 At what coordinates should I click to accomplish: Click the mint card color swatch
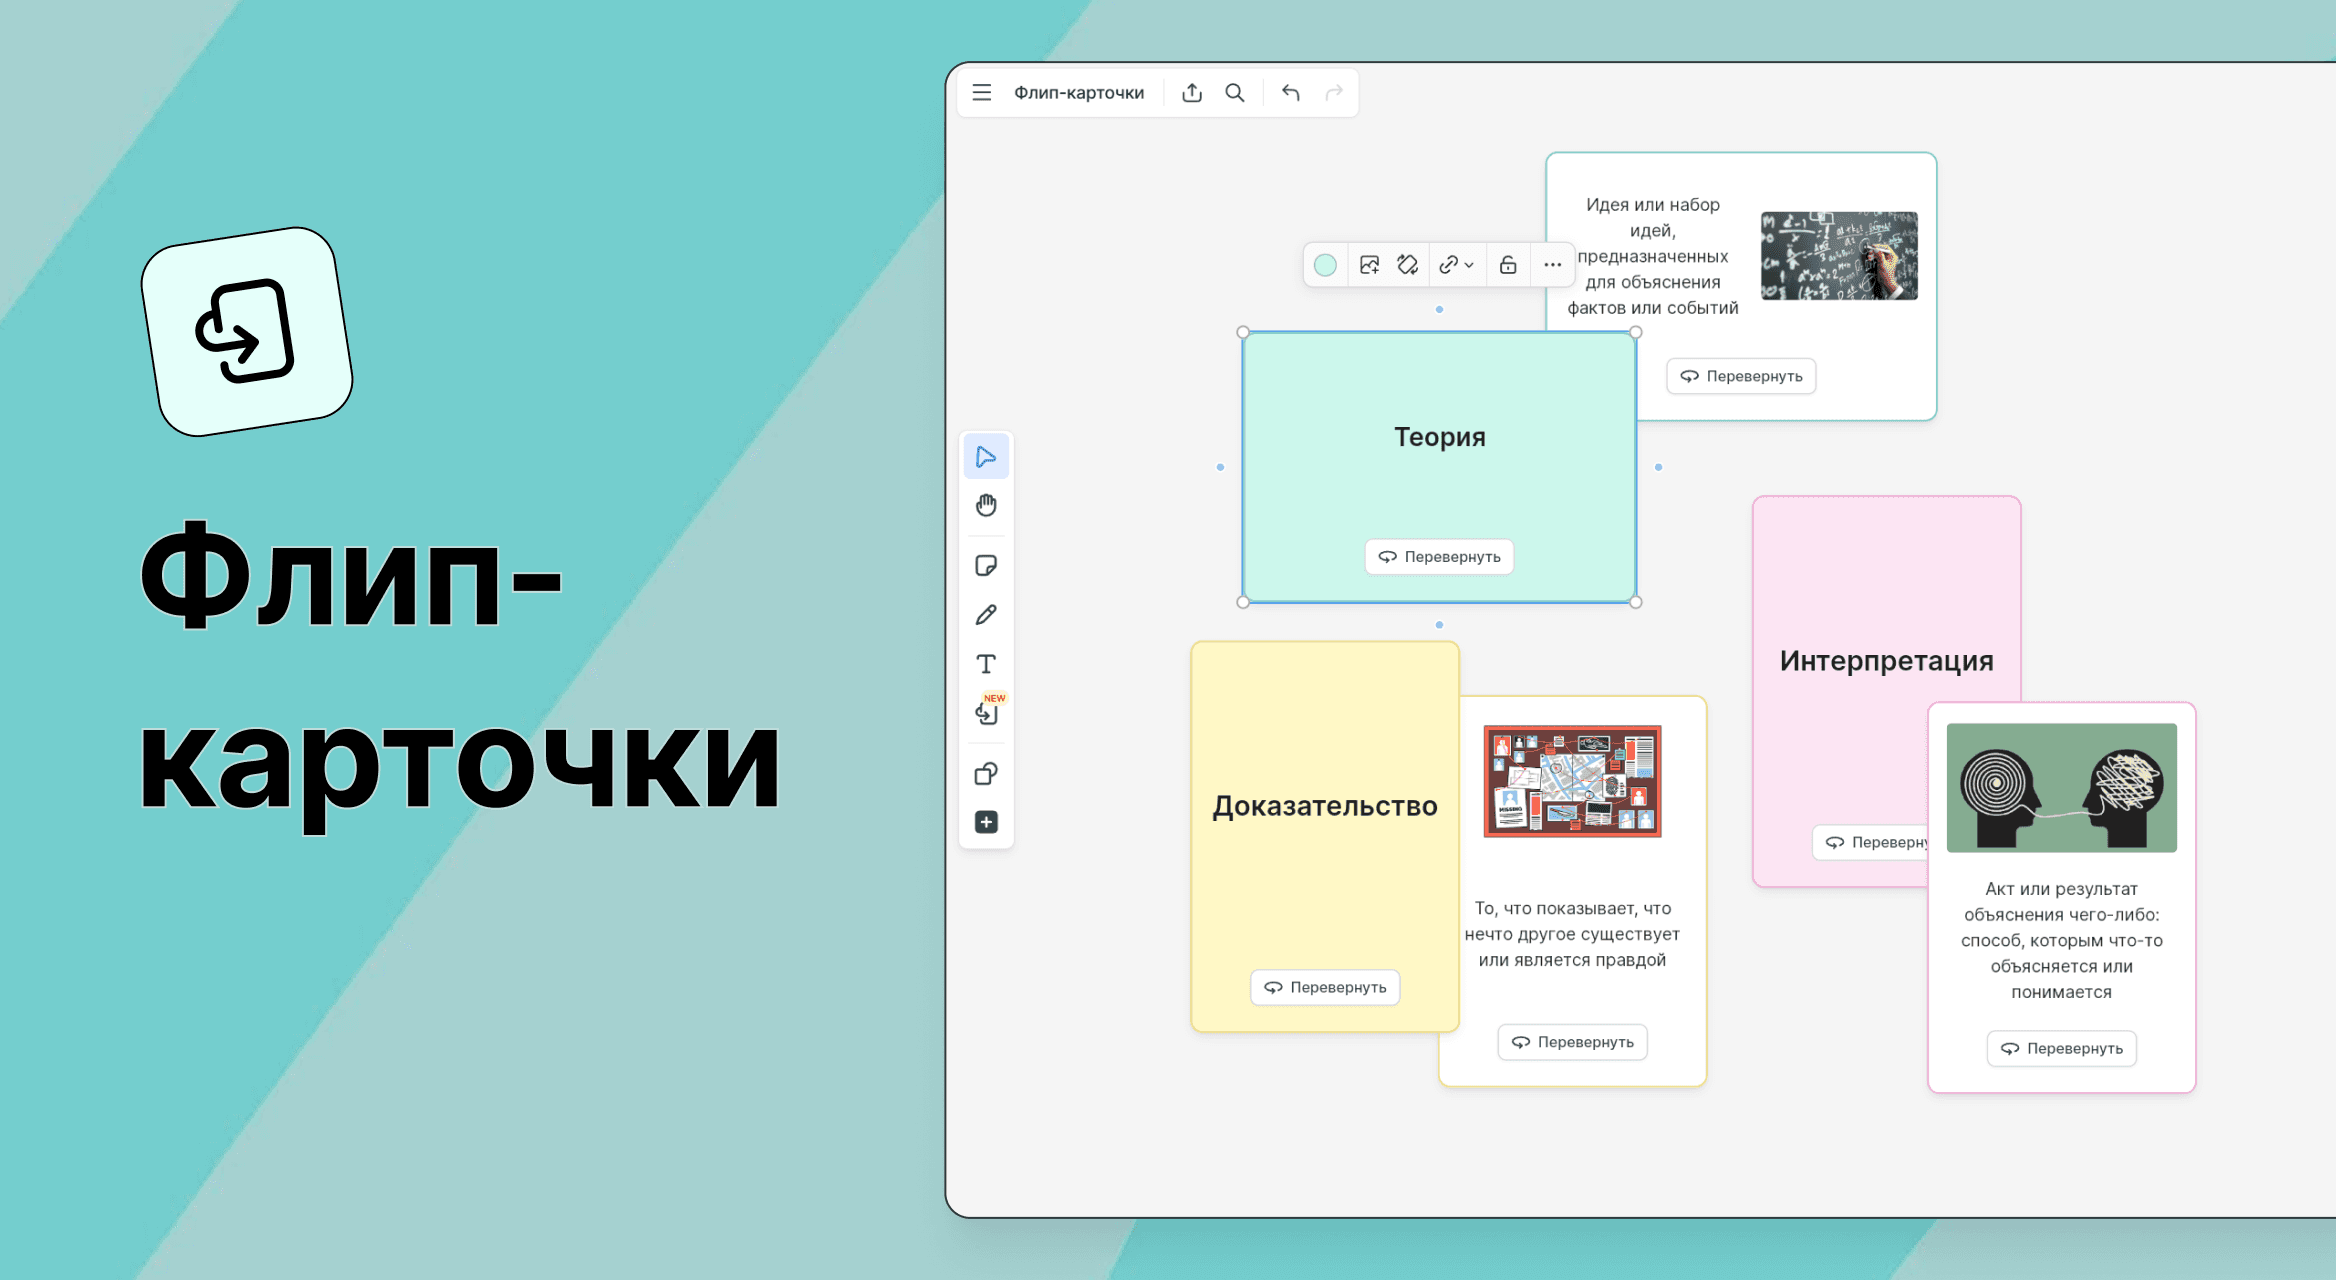[1325, 265]
